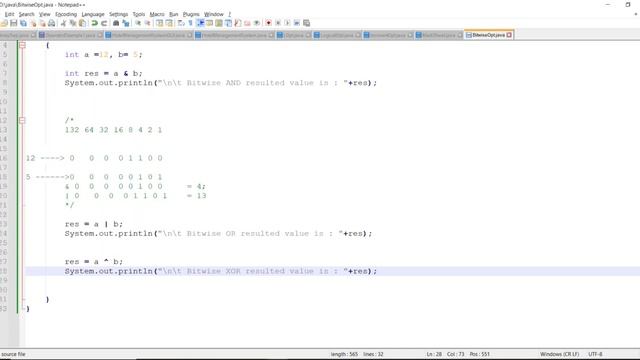This screenshot has height=360, width=640.
Task: Open the Run menu
Action: click(x=174, y=14)
